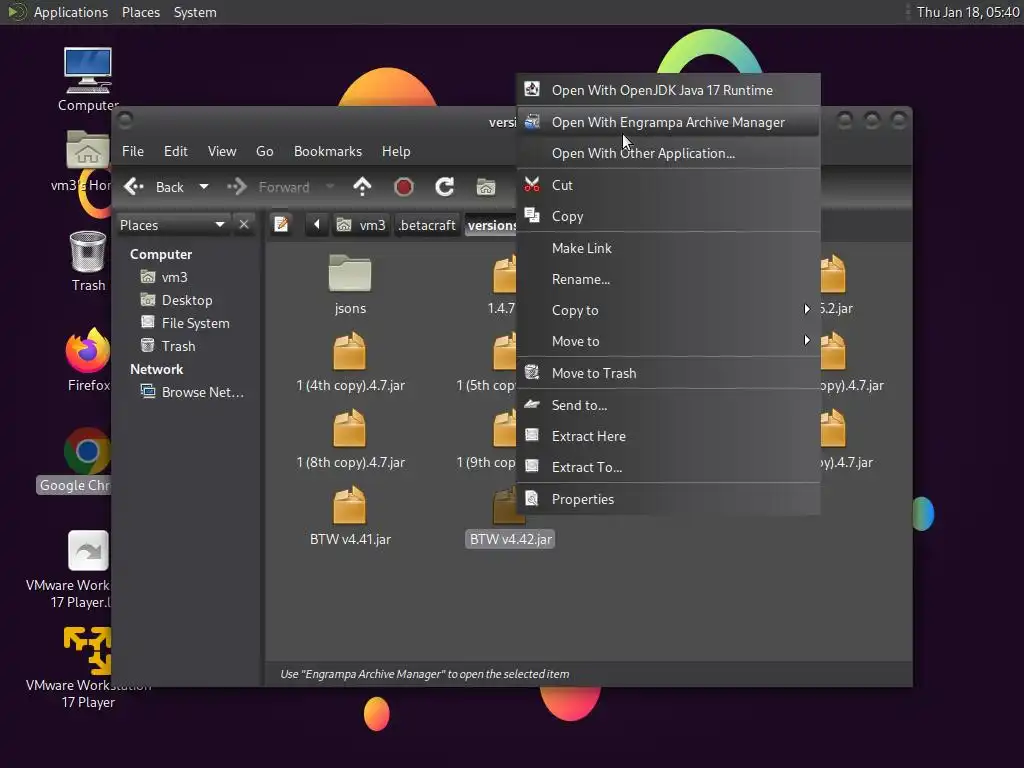Click the versions path breadcrumb
1024x768 pixels.
491,225
